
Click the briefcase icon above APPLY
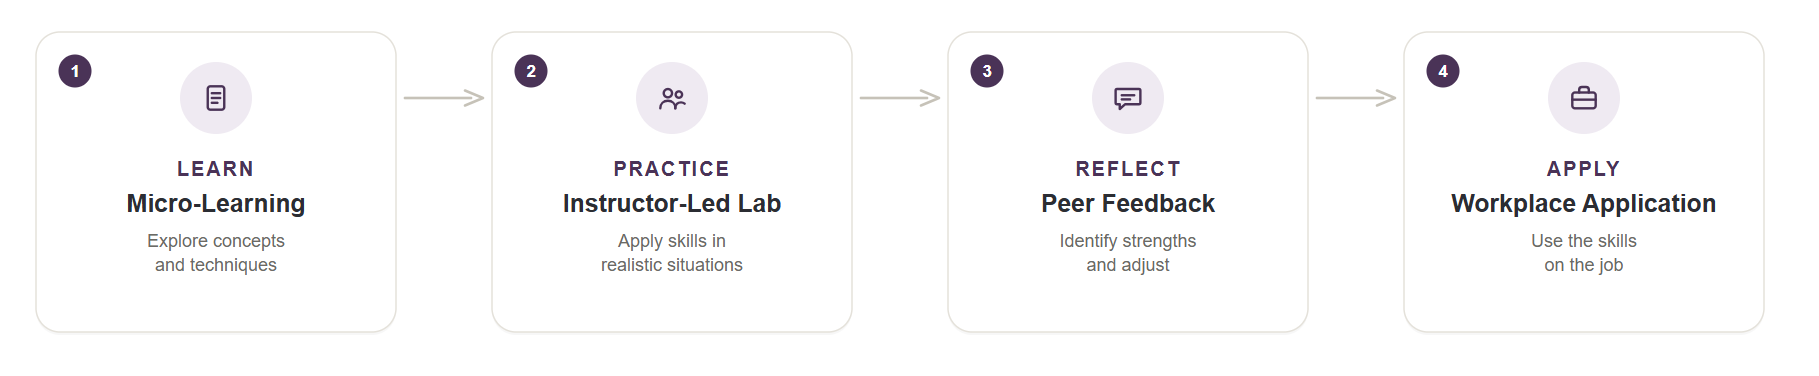pyautogui.click(x=1584, y=98)
